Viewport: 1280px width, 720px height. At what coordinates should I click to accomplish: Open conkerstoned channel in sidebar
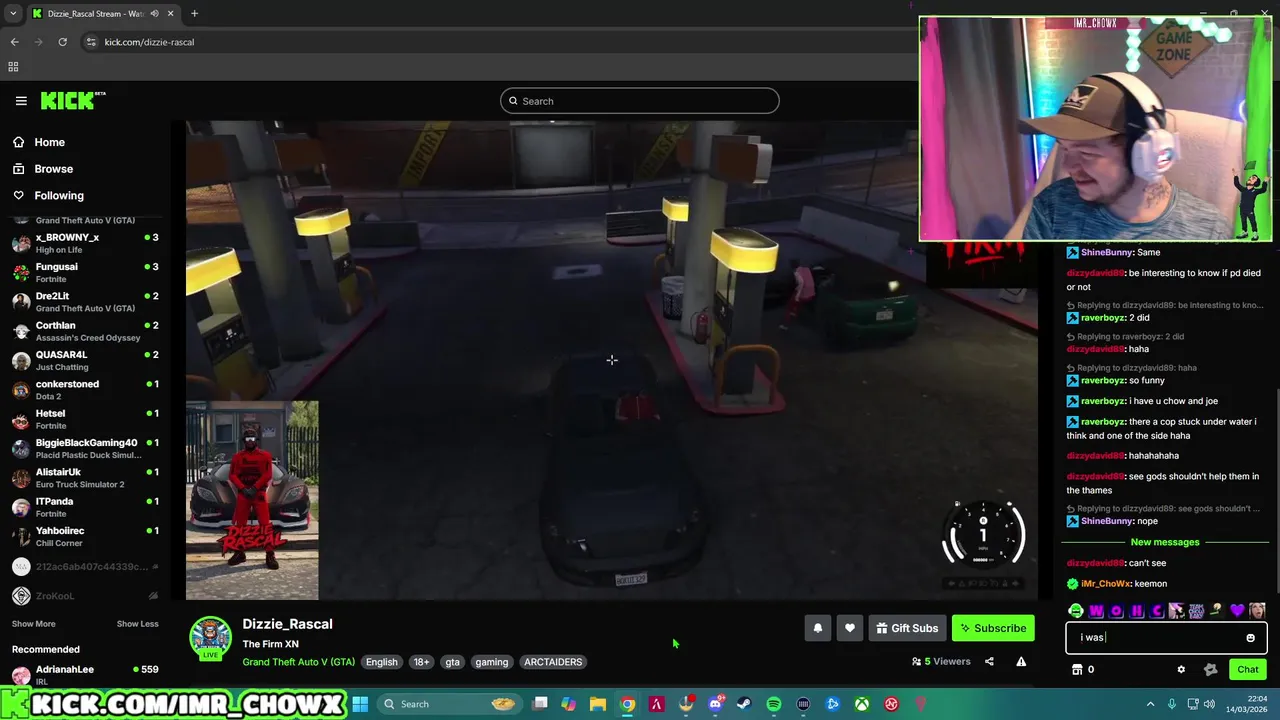pos(85,390)
